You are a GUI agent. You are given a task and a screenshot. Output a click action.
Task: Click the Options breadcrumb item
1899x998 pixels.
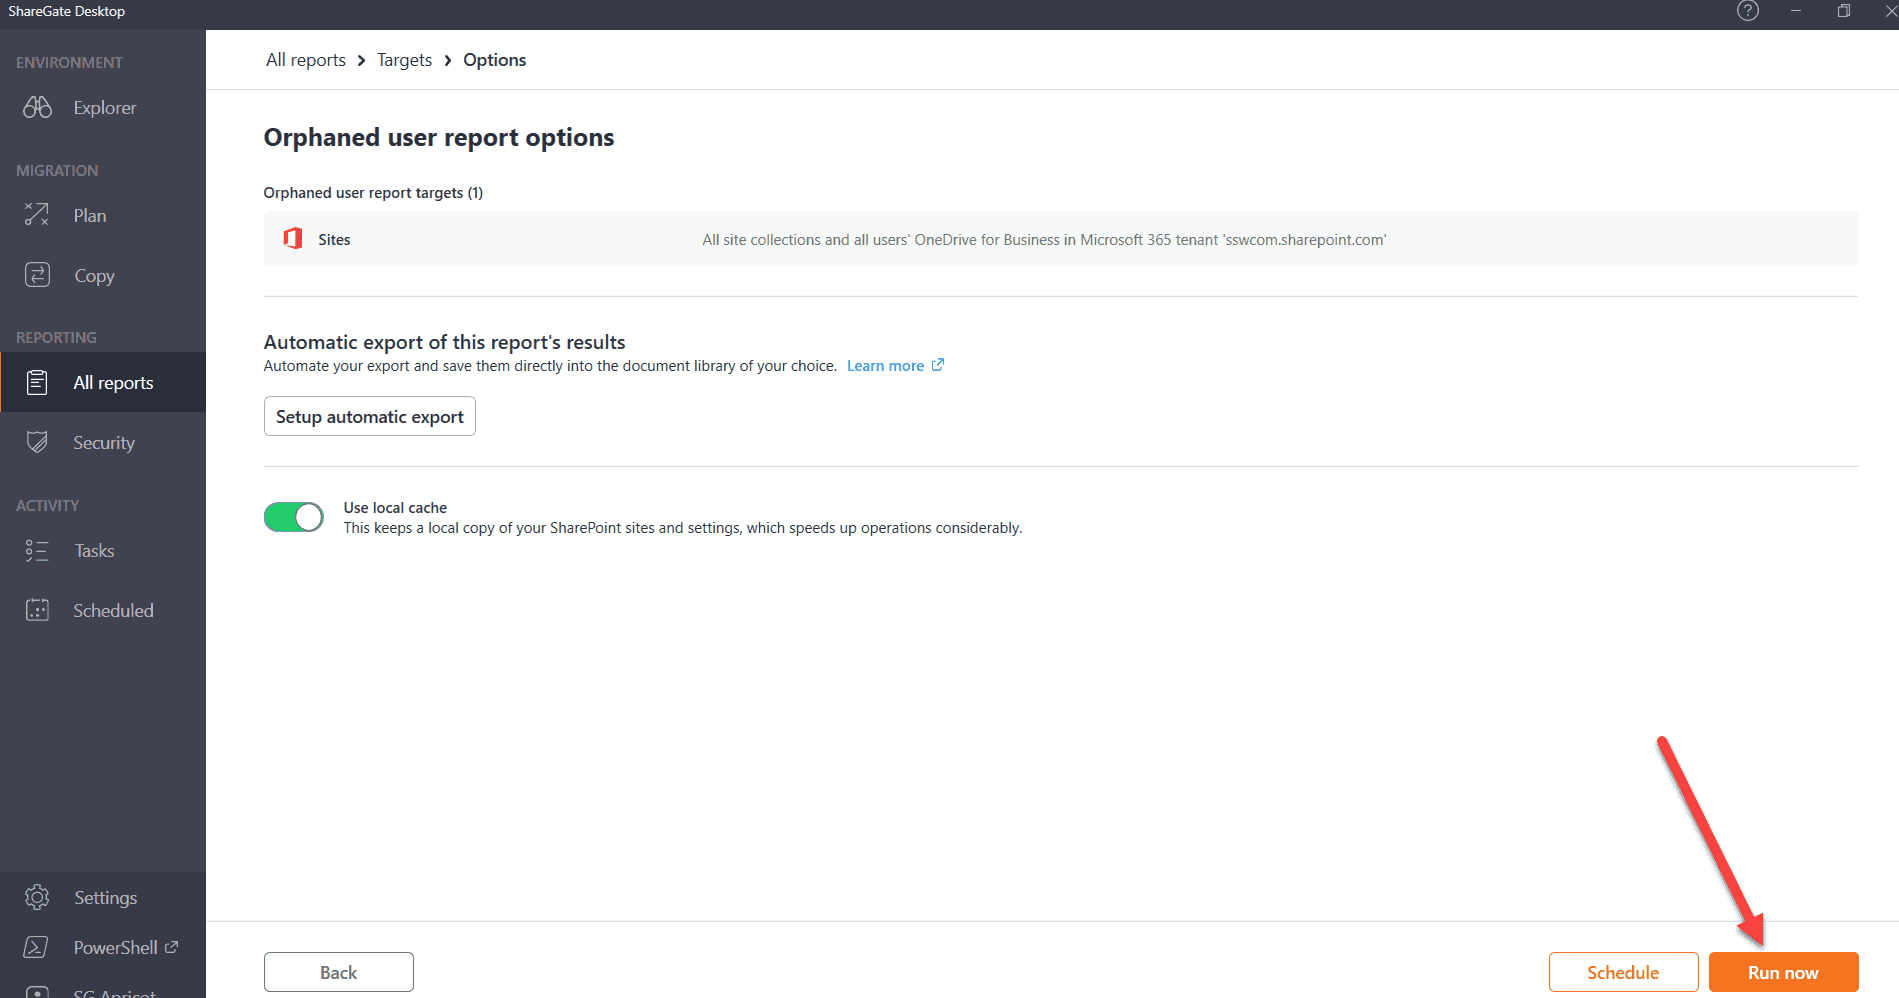494,60
